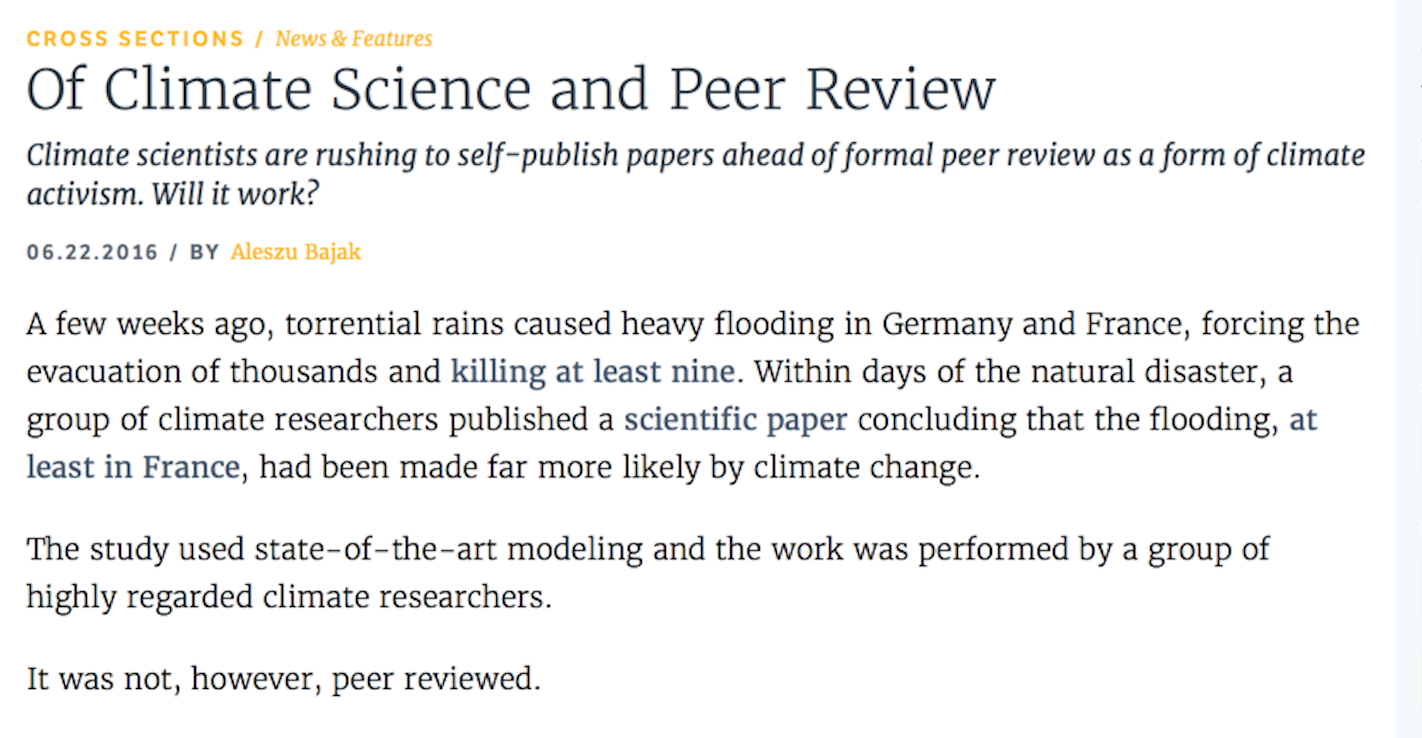
Task: Follow the 'killing at least nine' link
Action: [x=592, y=372]
